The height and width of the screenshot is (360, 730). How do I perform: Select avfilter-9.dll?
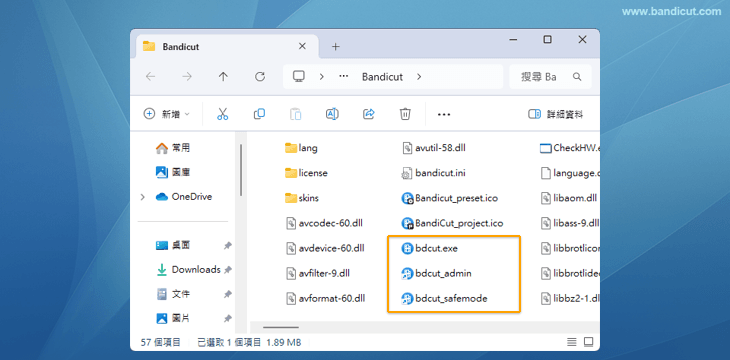[x=318, y=273]
